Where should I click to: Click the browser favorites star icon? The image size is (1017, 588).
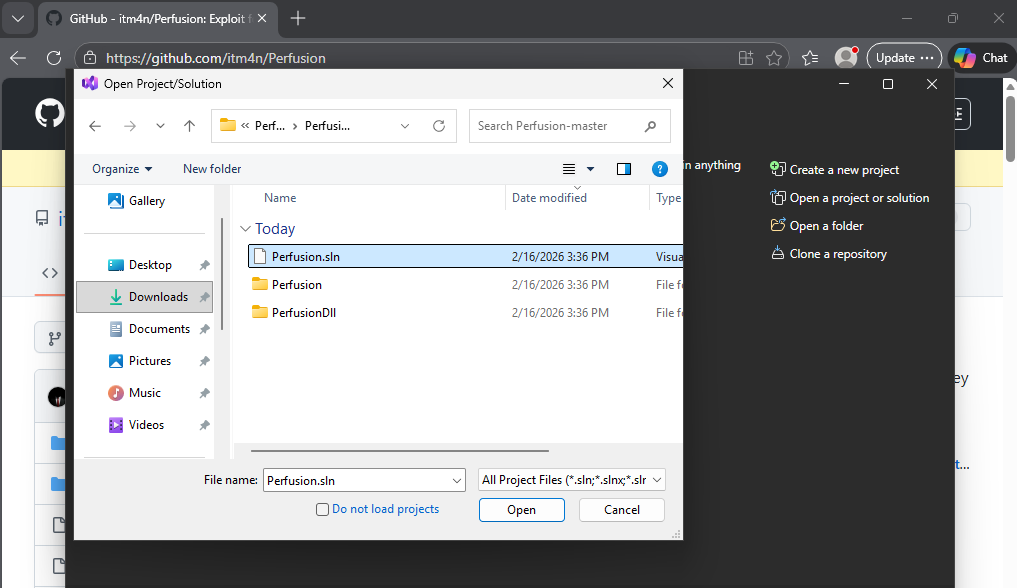click(x=773, y=58)
